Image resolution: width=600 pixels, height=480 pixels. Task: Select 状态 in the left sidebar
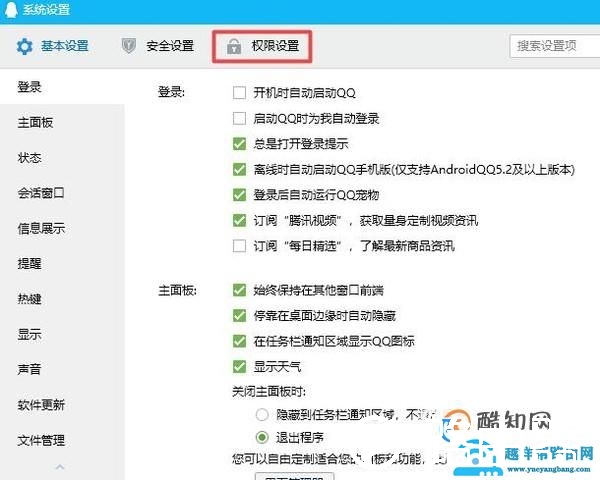tap(29, 158)
